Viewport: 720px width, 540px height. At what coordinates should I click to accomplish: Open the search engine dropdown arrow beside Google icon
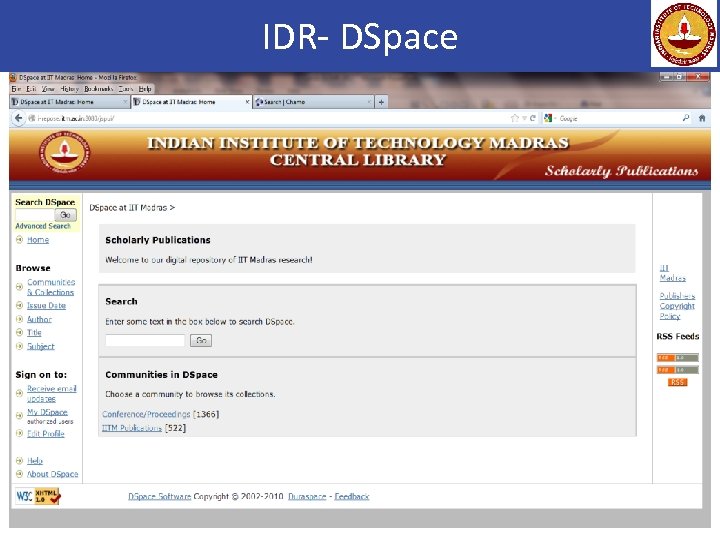(x=555, y=118)
